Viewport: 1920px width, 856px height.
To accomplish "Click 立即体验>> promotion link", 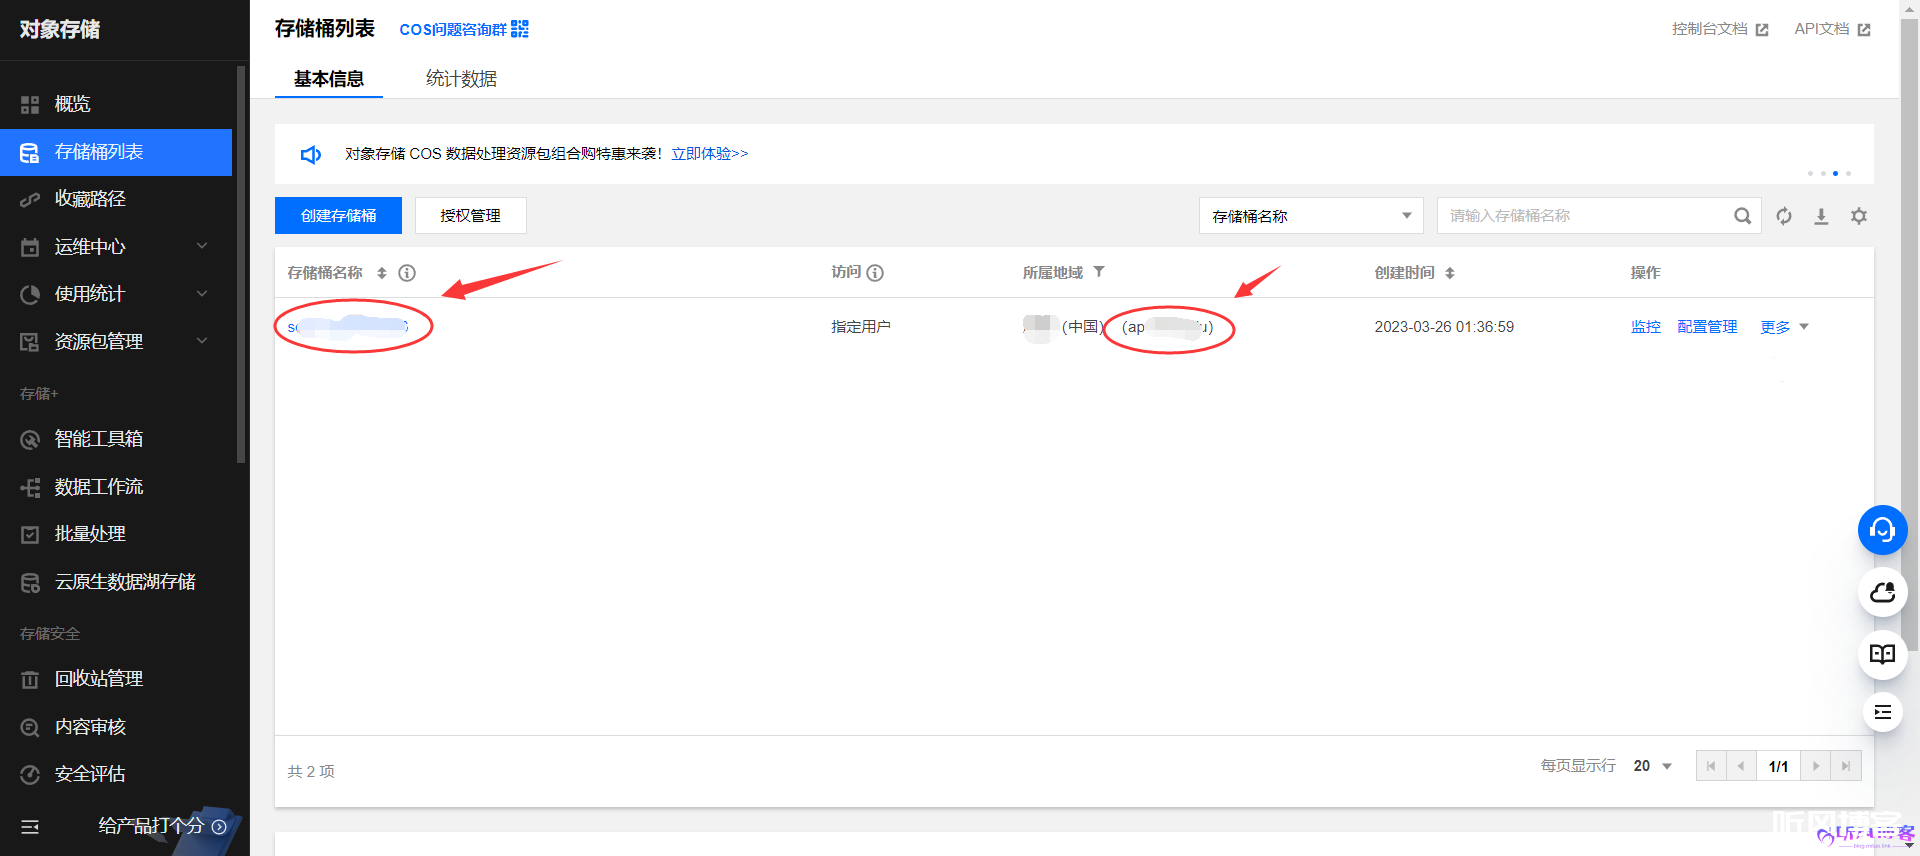I will click(x=710, y=154).
